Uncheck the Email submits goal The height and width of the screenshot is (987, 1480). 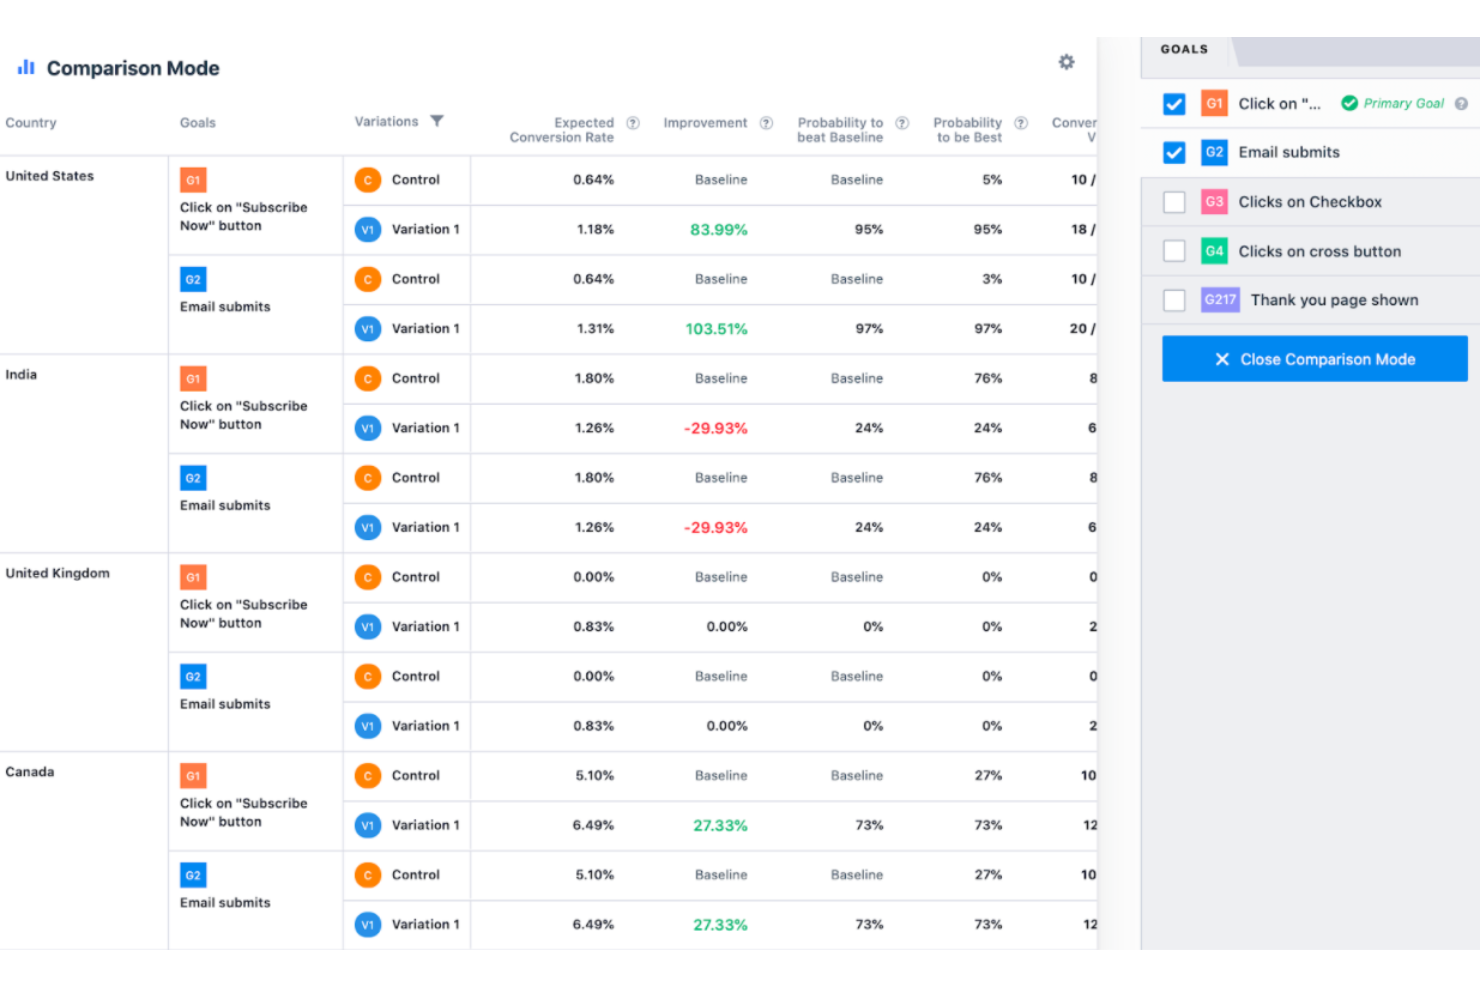1174,152
